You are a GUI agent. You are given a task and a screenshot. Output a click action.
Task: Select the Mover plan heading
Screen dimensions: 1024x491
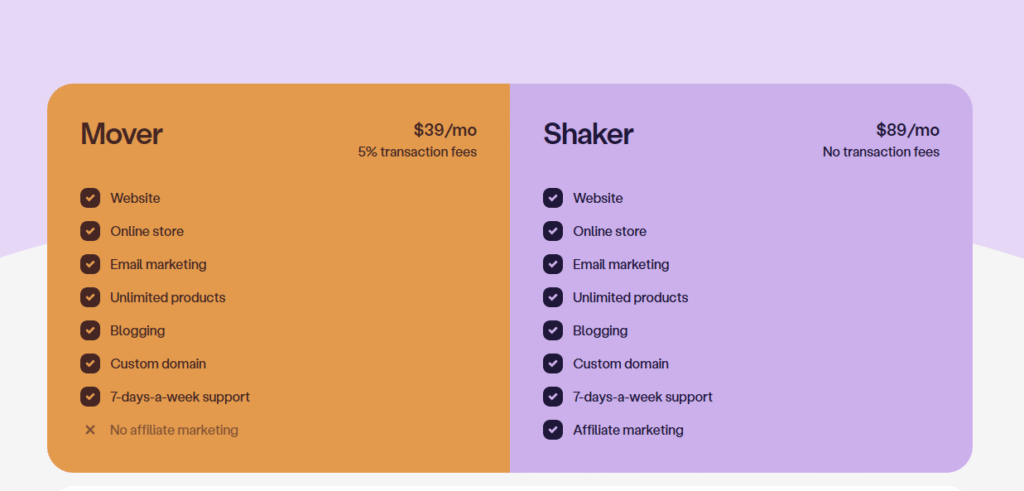(121, 134)
